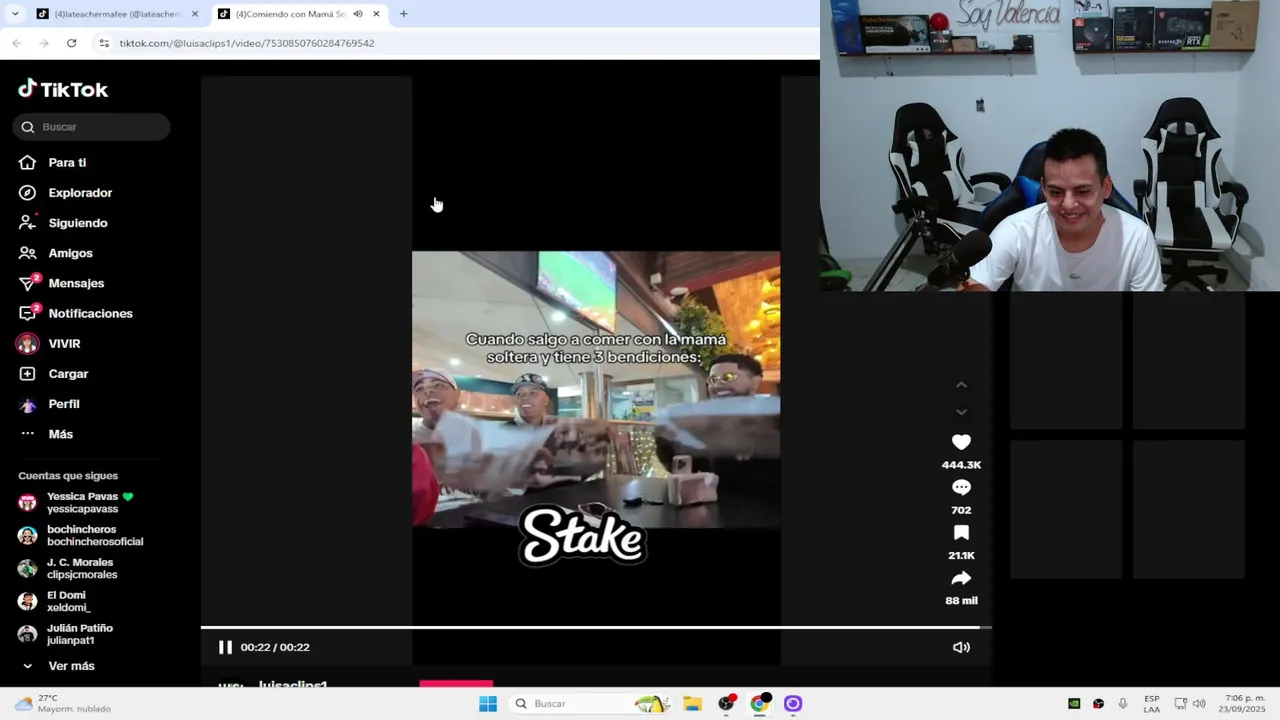This screenshot has width=1280, height=720.
Task: Like the video with heart icon
Action: pos(961,442)
